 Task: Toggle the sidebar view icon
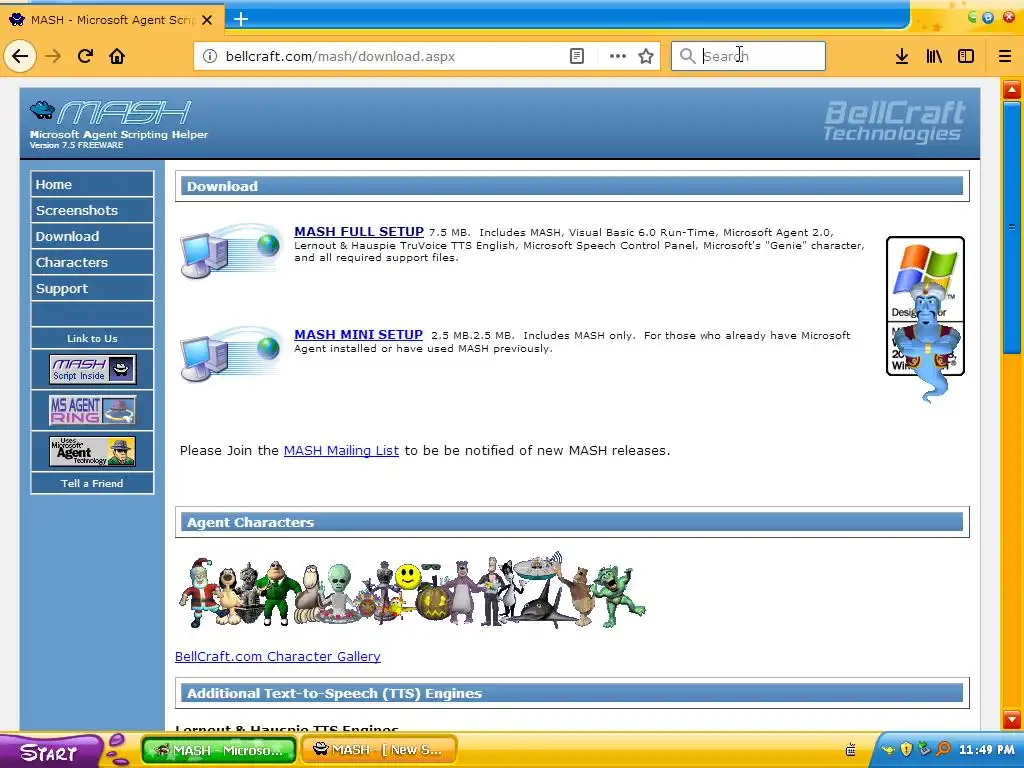pyautogui.click(x=966, y=56)
